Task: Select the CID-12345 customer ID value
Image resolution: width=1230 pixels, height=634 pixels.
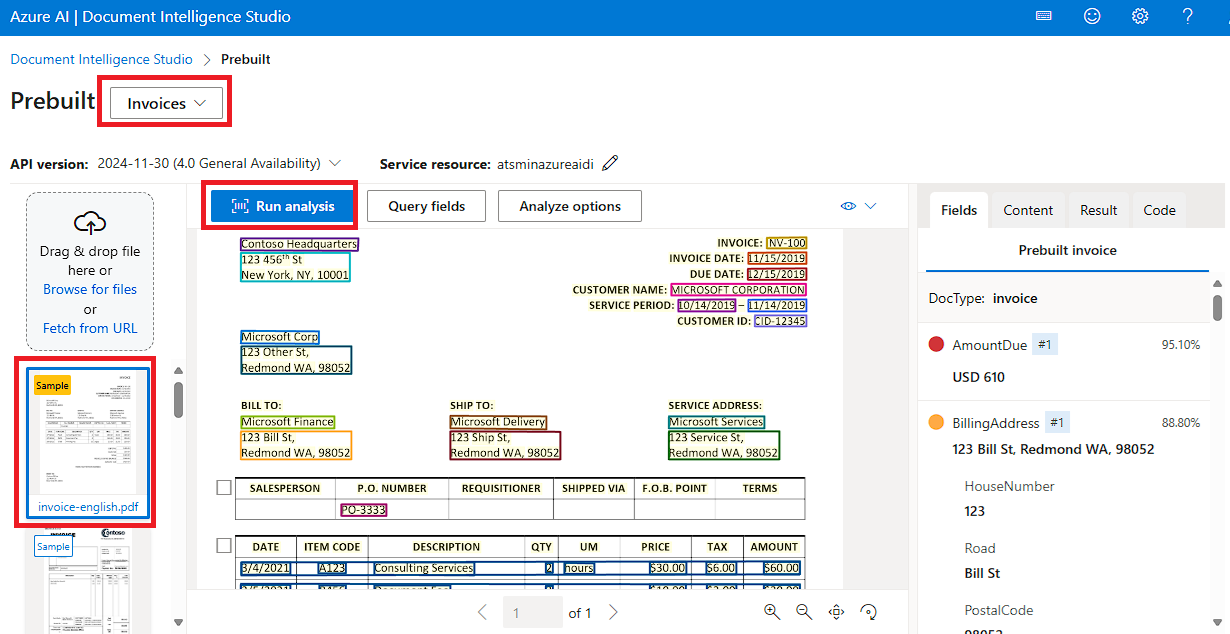Action: pos(780,321)
